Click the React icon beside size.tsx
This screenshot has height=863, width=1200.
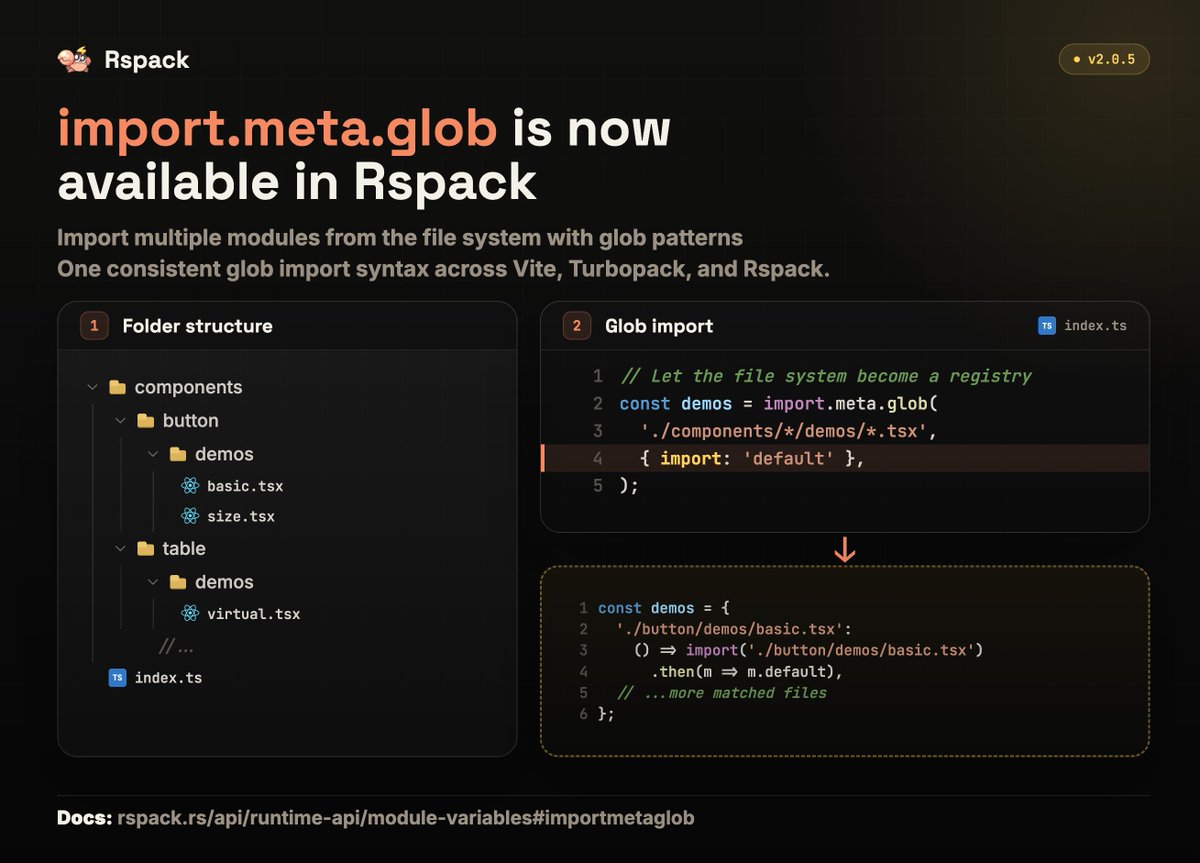pos(190,516)
